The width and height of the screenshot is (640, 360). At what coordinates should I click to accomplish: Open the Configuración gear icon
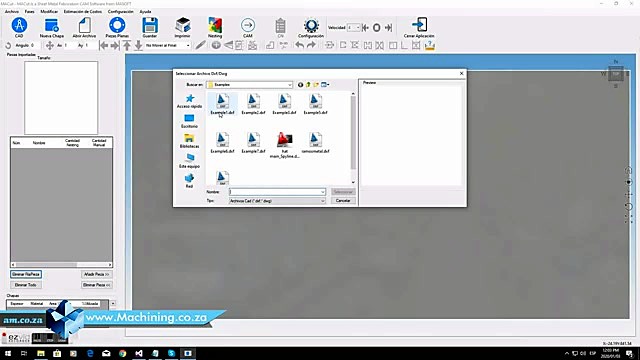[x=311, y=26]
